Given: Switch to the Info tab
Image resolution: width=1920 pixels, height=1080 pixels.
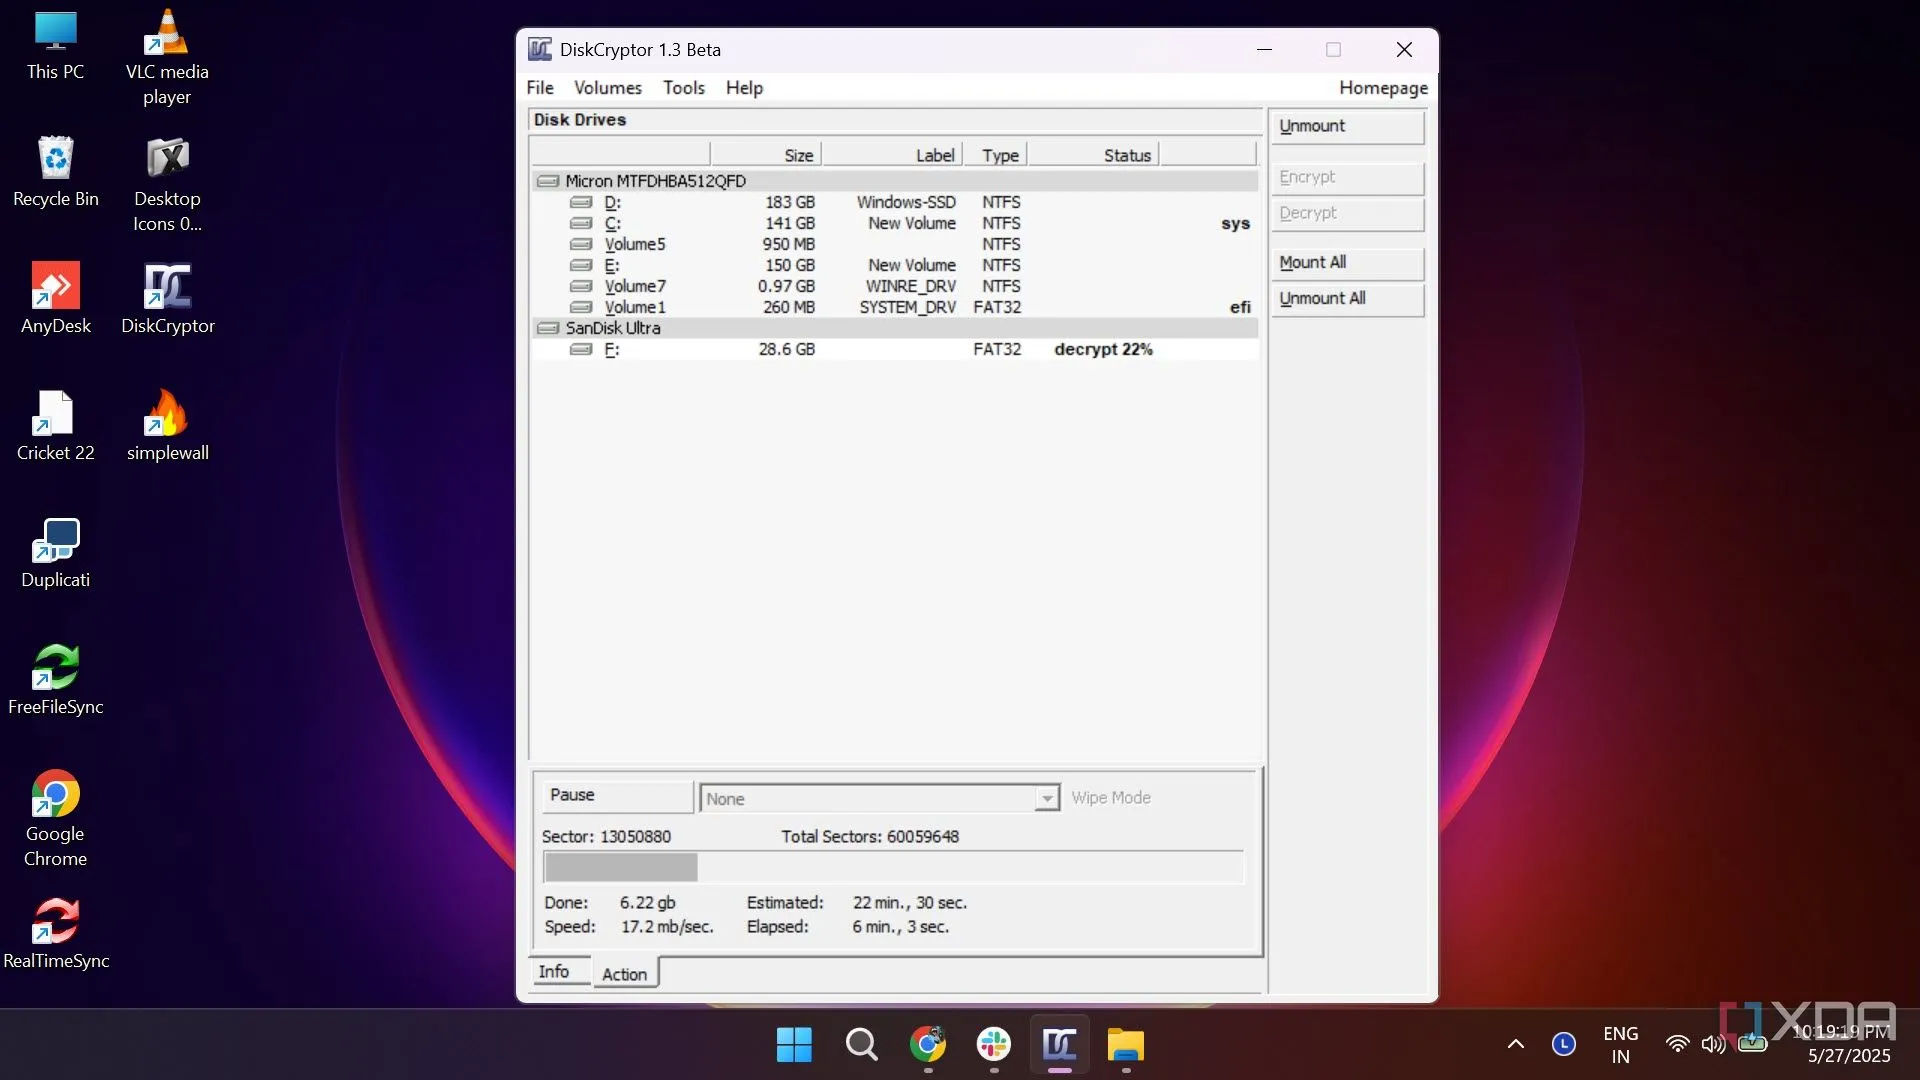Looking at the screenshot, I should (553, 972).
